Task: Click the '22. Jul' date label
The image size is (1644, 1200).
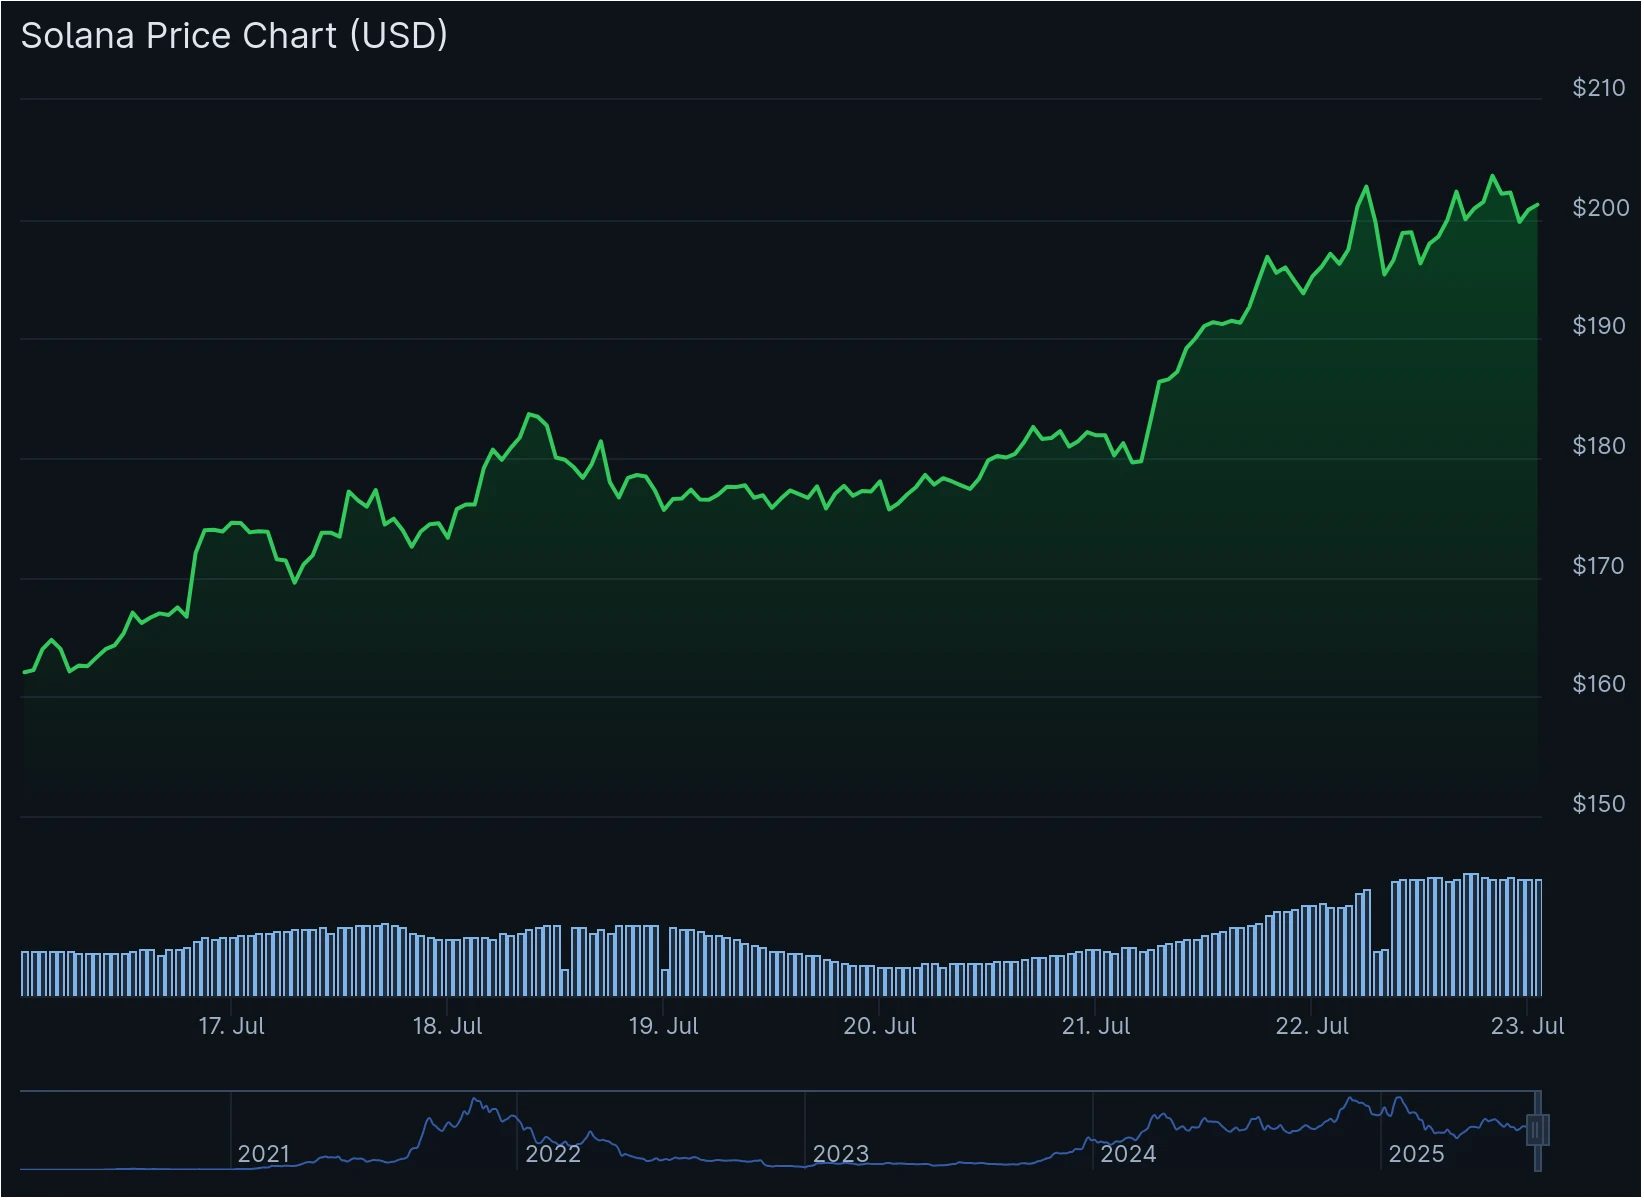Action: pos(1312,1026)
